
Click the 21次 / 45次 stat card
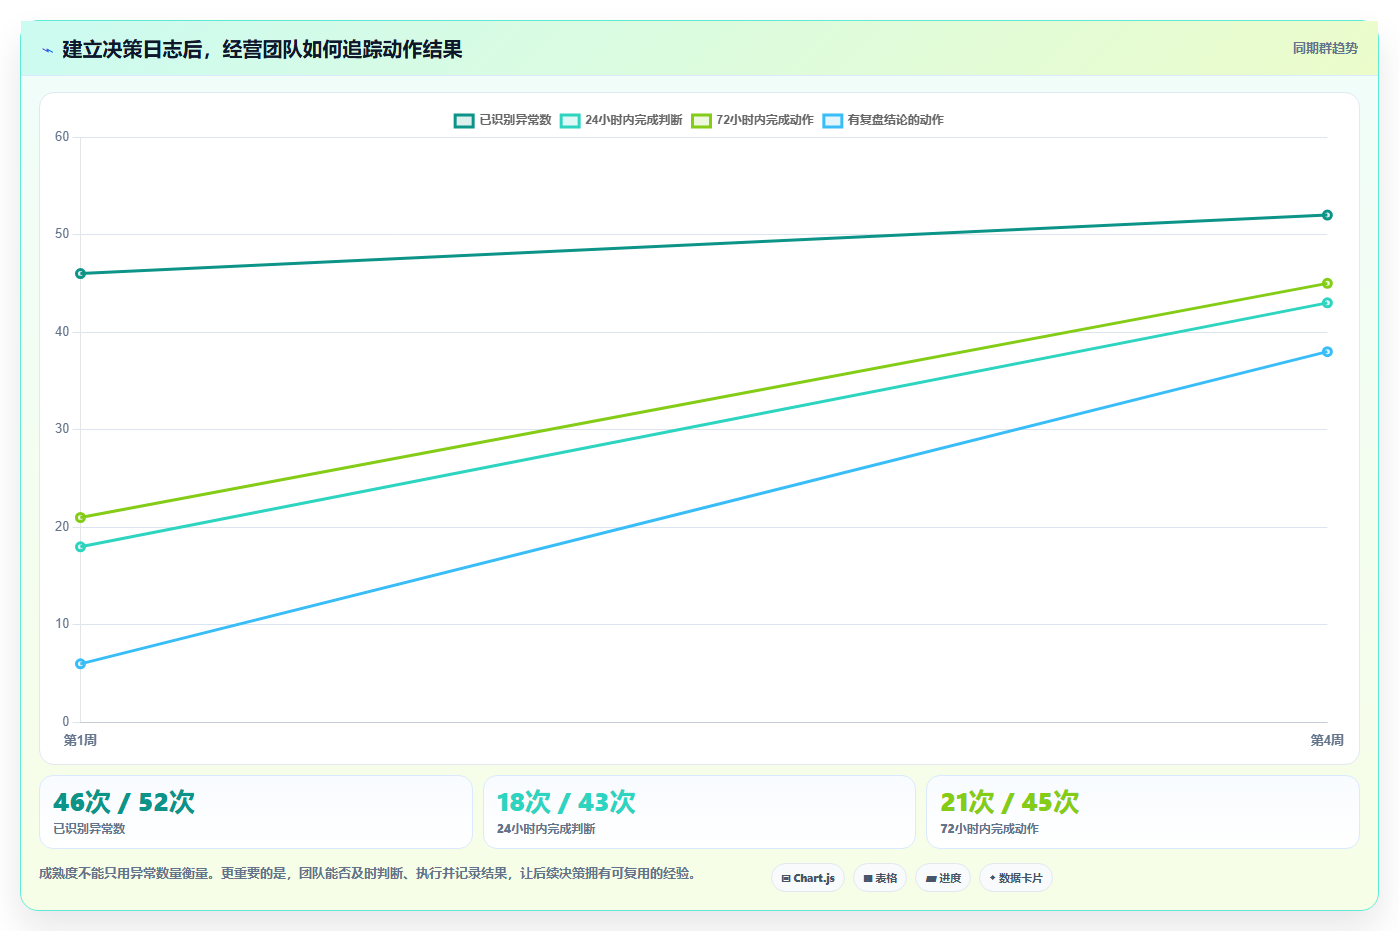[1142, 812]
